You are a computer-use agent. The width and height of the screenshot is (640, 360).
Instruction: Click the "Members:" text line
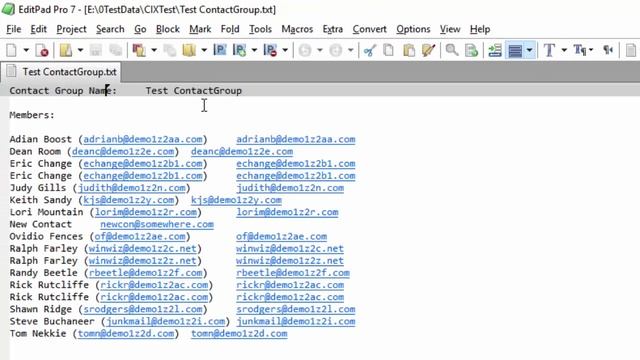tap(32, 115)
